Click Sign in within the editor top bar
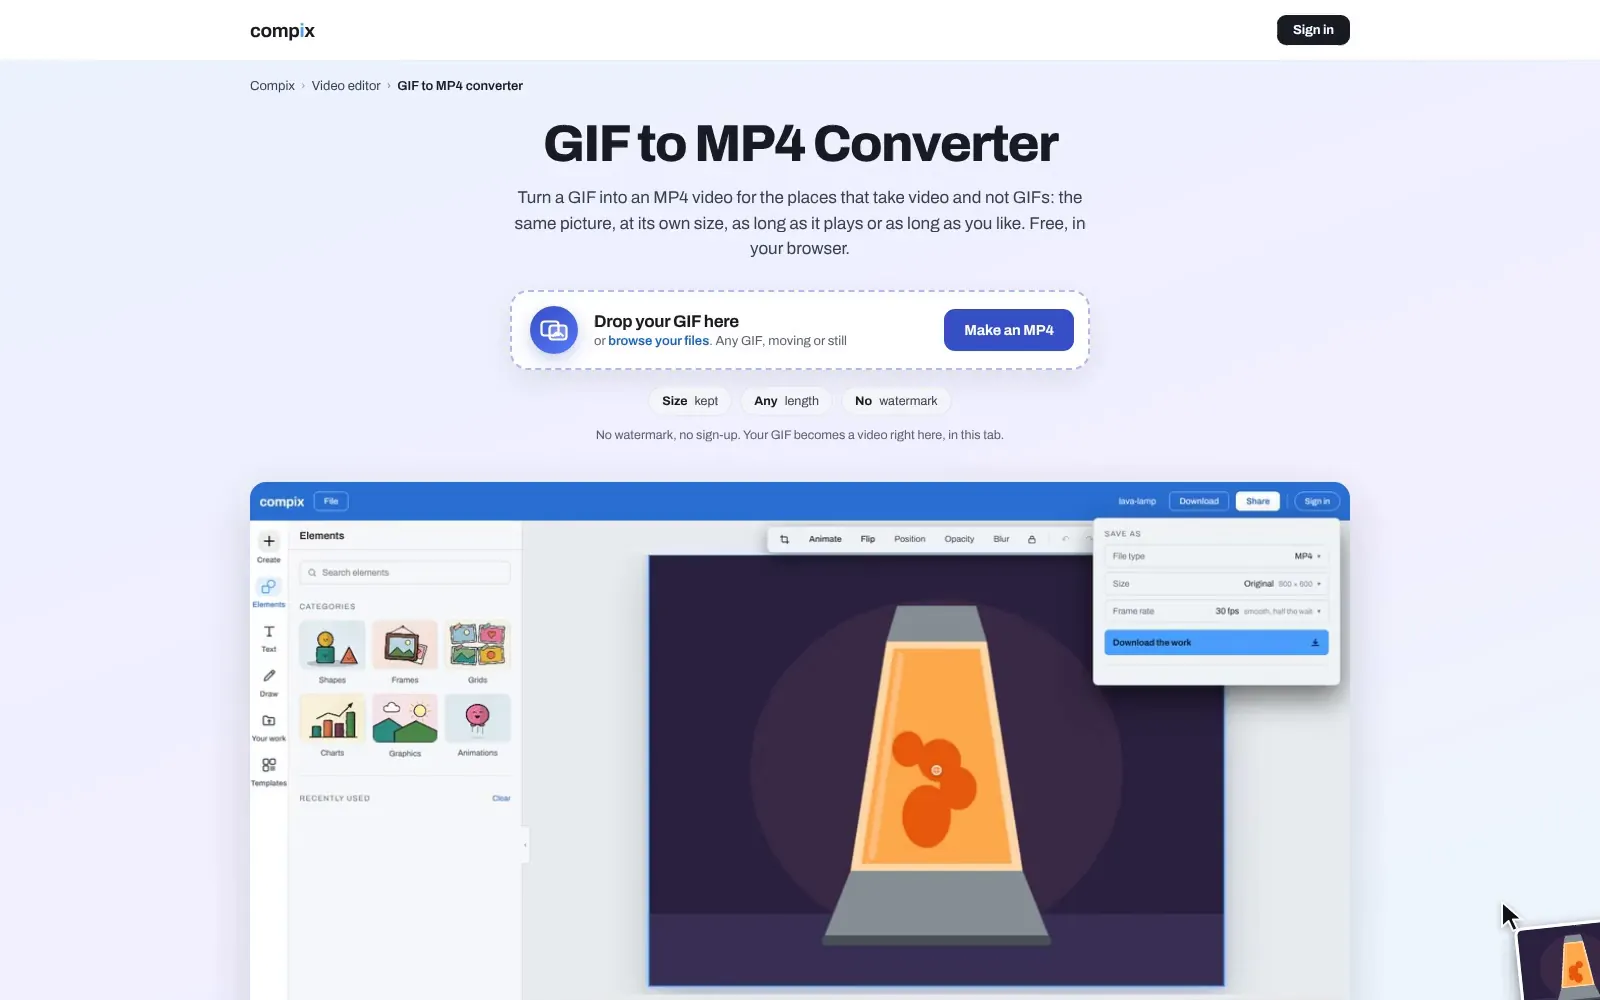The width and height of the screenshot is (1600, 1000). click(x=1317, y=501)
